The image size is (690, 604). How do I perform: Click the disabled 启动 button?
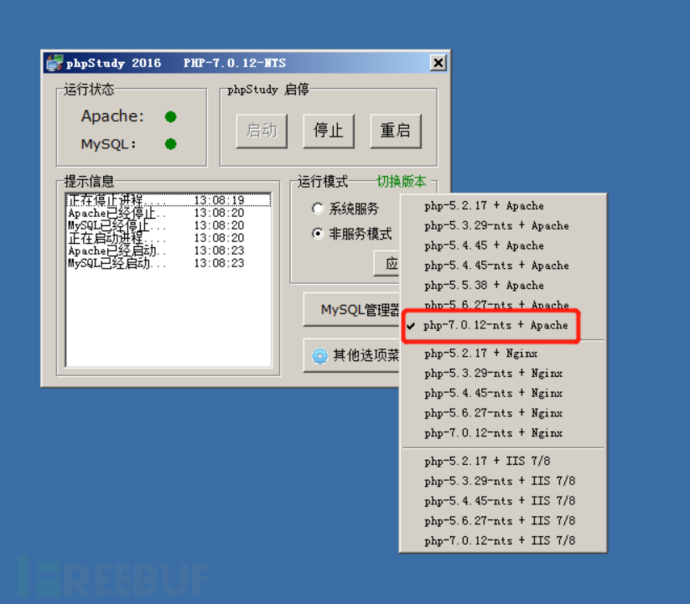click(262, 131)
